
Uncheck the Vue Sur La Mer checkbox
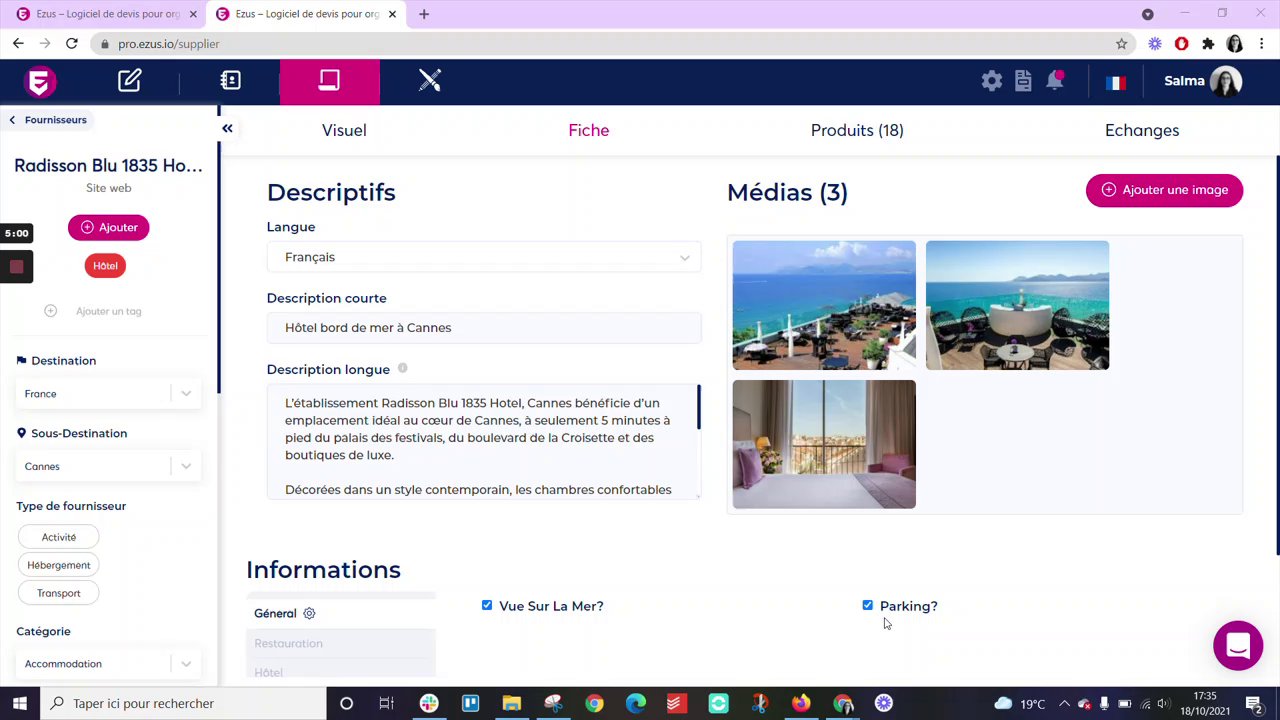[487, 605]
